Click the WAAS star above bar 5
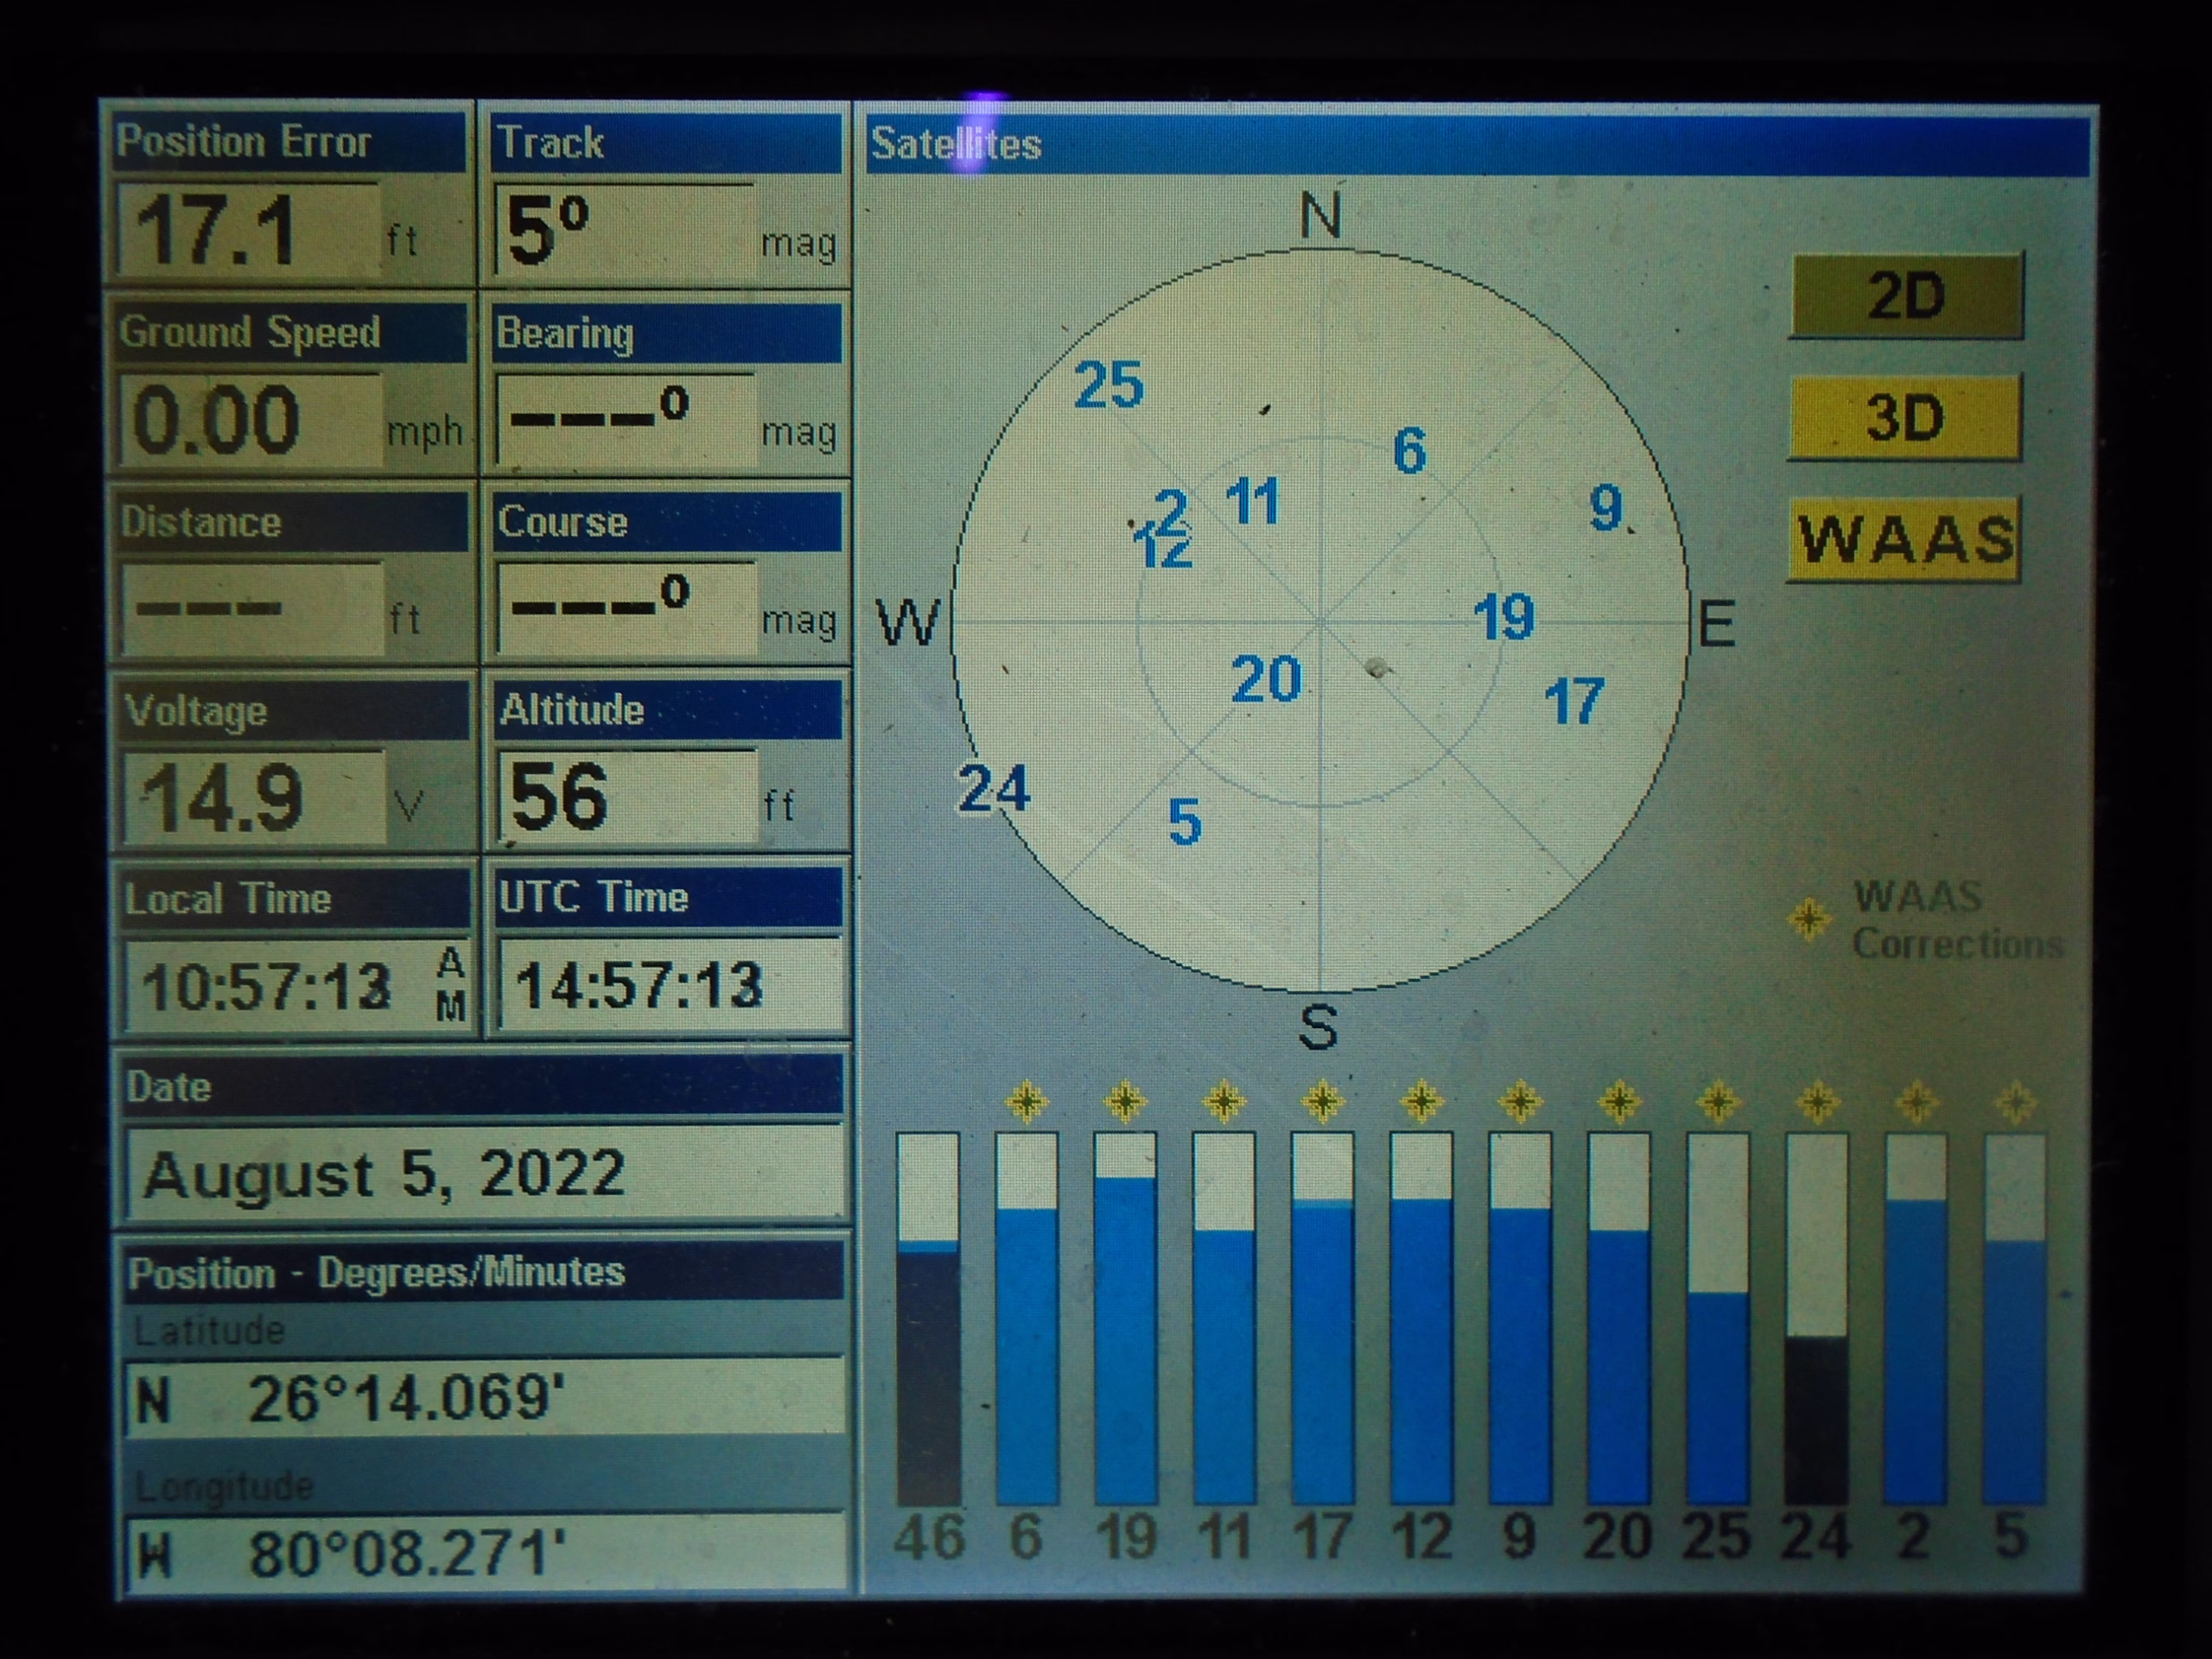Screen dimensions: 2212x1659 (2015, 1102)
